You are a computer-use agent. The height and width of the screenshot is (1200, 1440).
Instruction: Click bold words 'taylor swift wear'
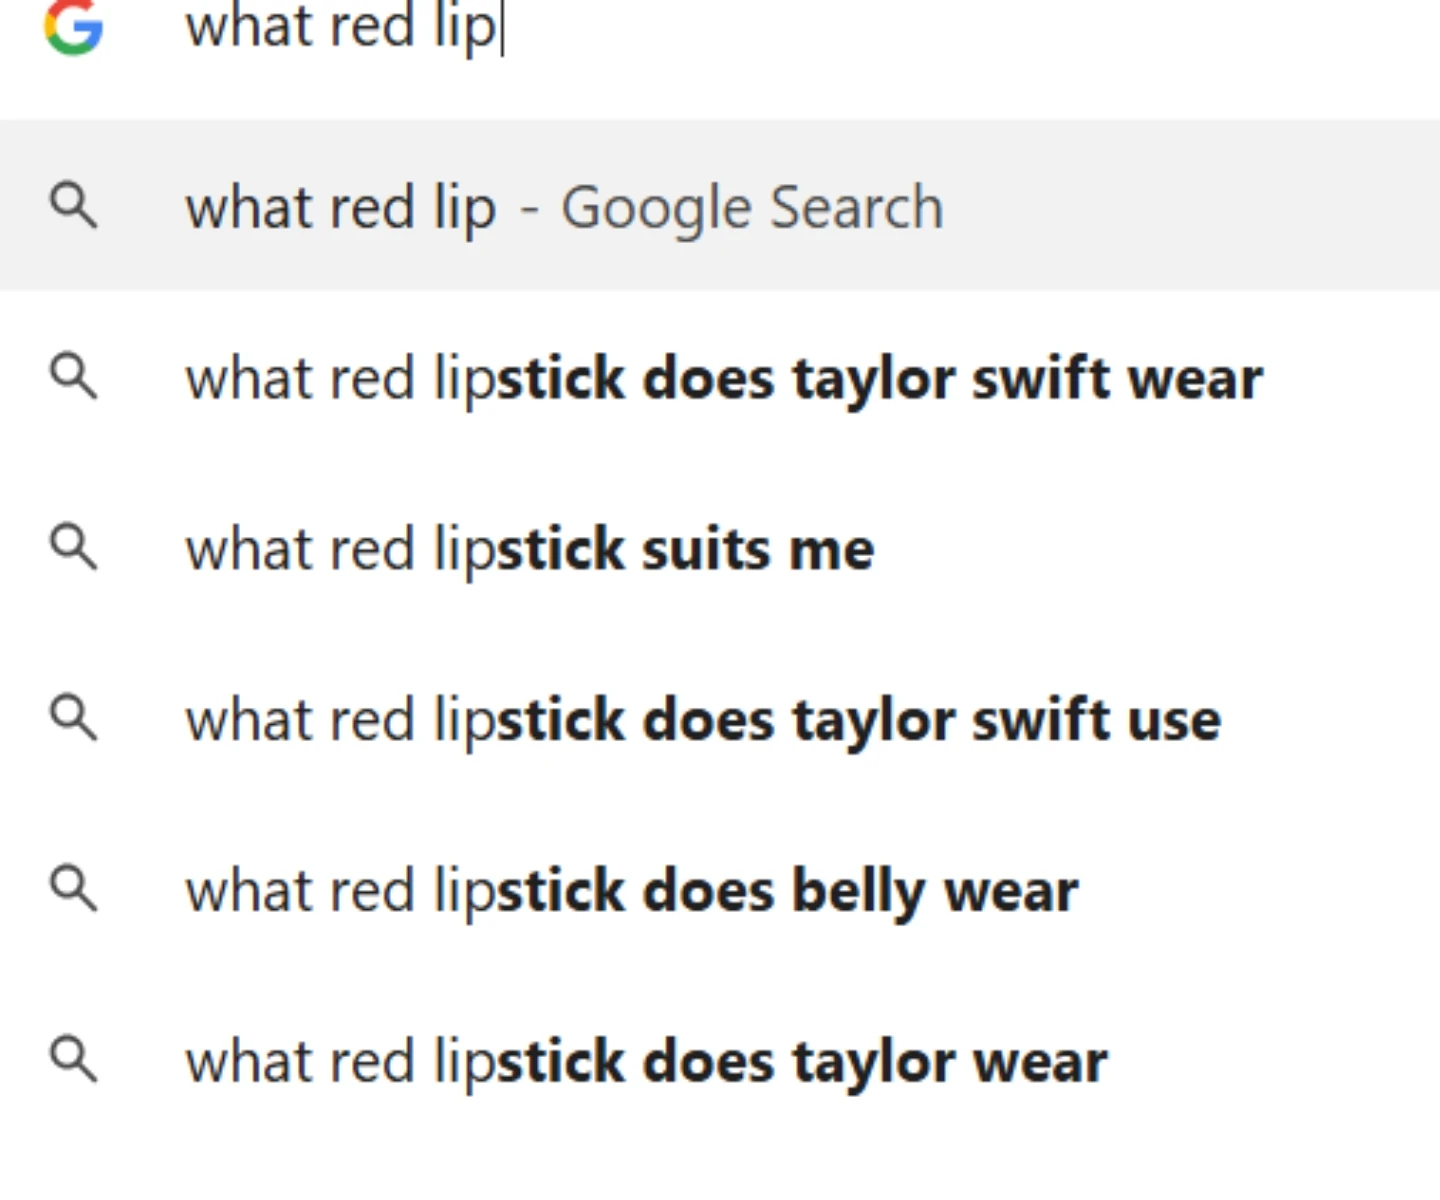point(1027,379)
